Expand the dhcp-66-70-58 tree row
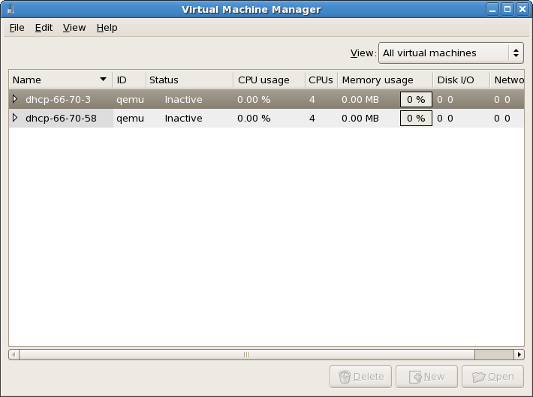This screenshot has height=397, width=533. (15, 118)
